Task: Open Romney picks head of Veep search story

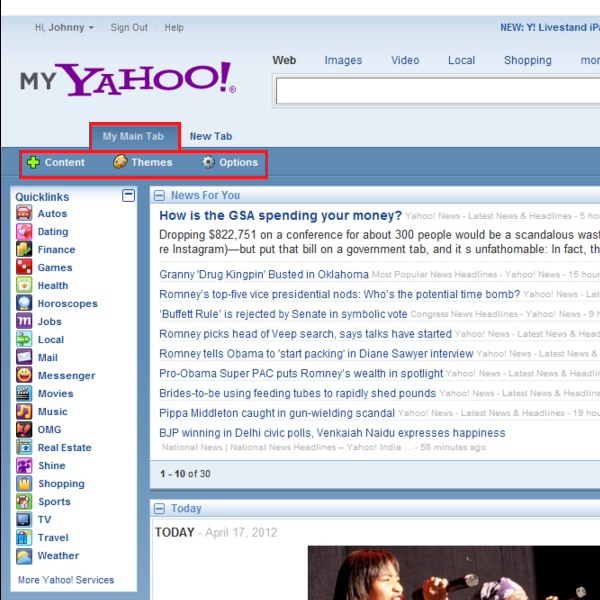Action: pos(305,334)
